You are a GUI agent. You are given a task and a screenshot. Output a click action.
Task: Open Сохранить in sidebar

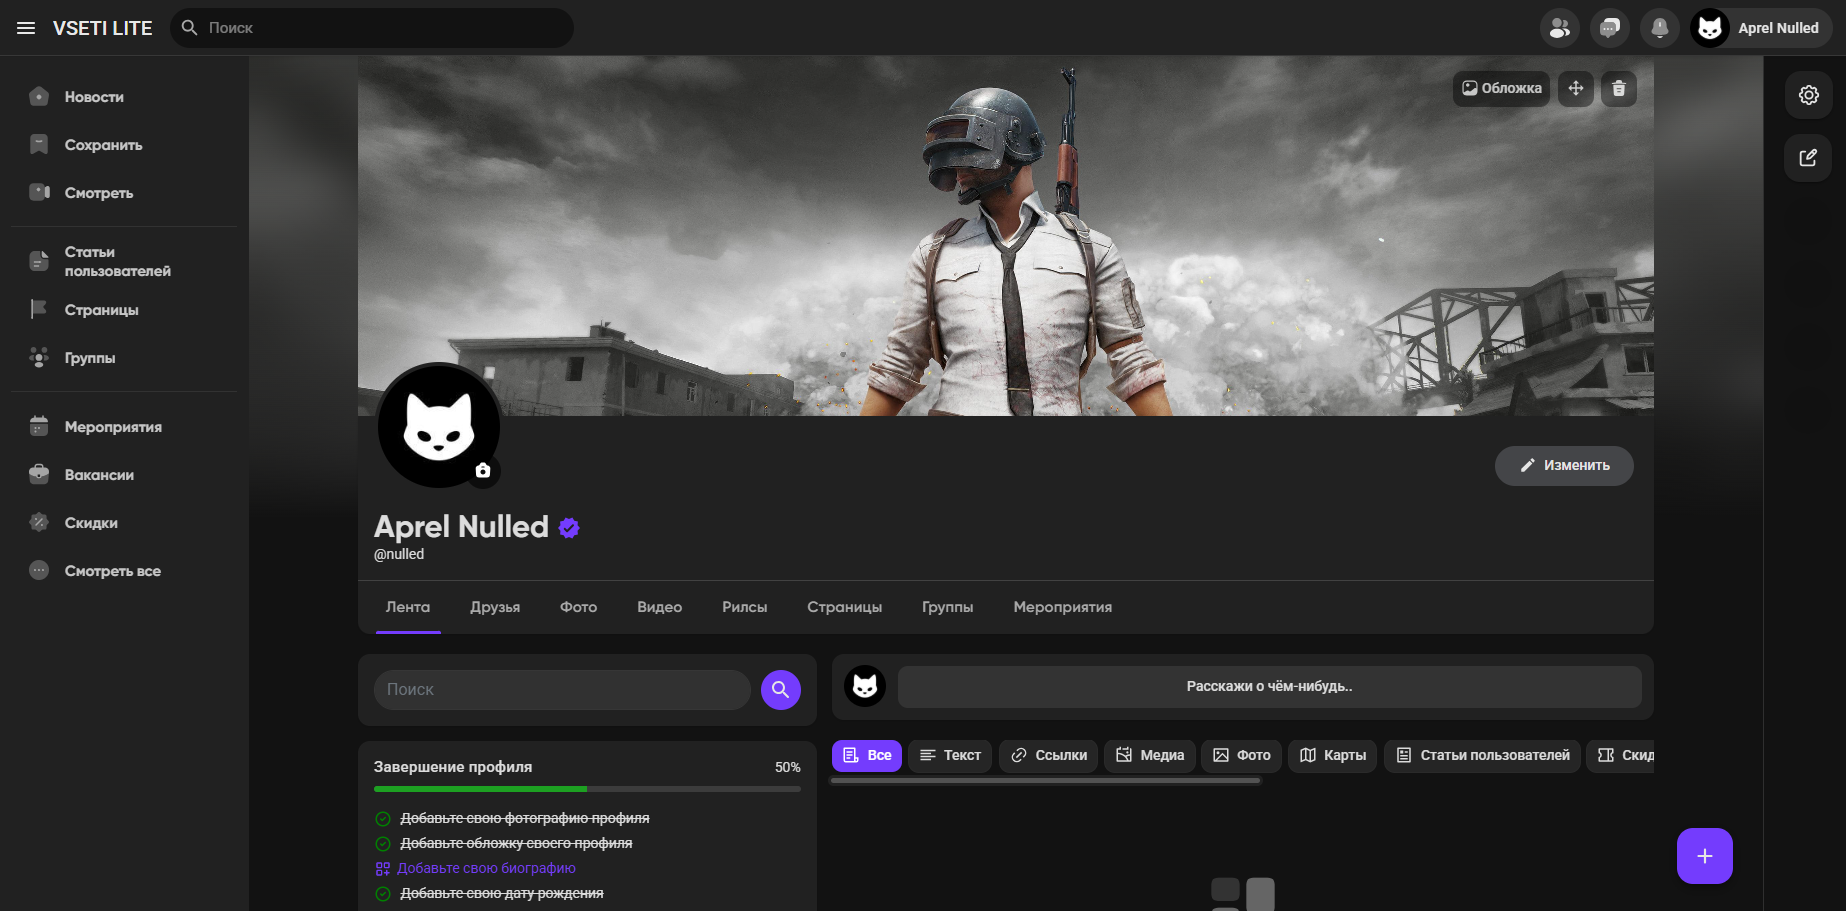pyautogui.click(x=124, y=145)
